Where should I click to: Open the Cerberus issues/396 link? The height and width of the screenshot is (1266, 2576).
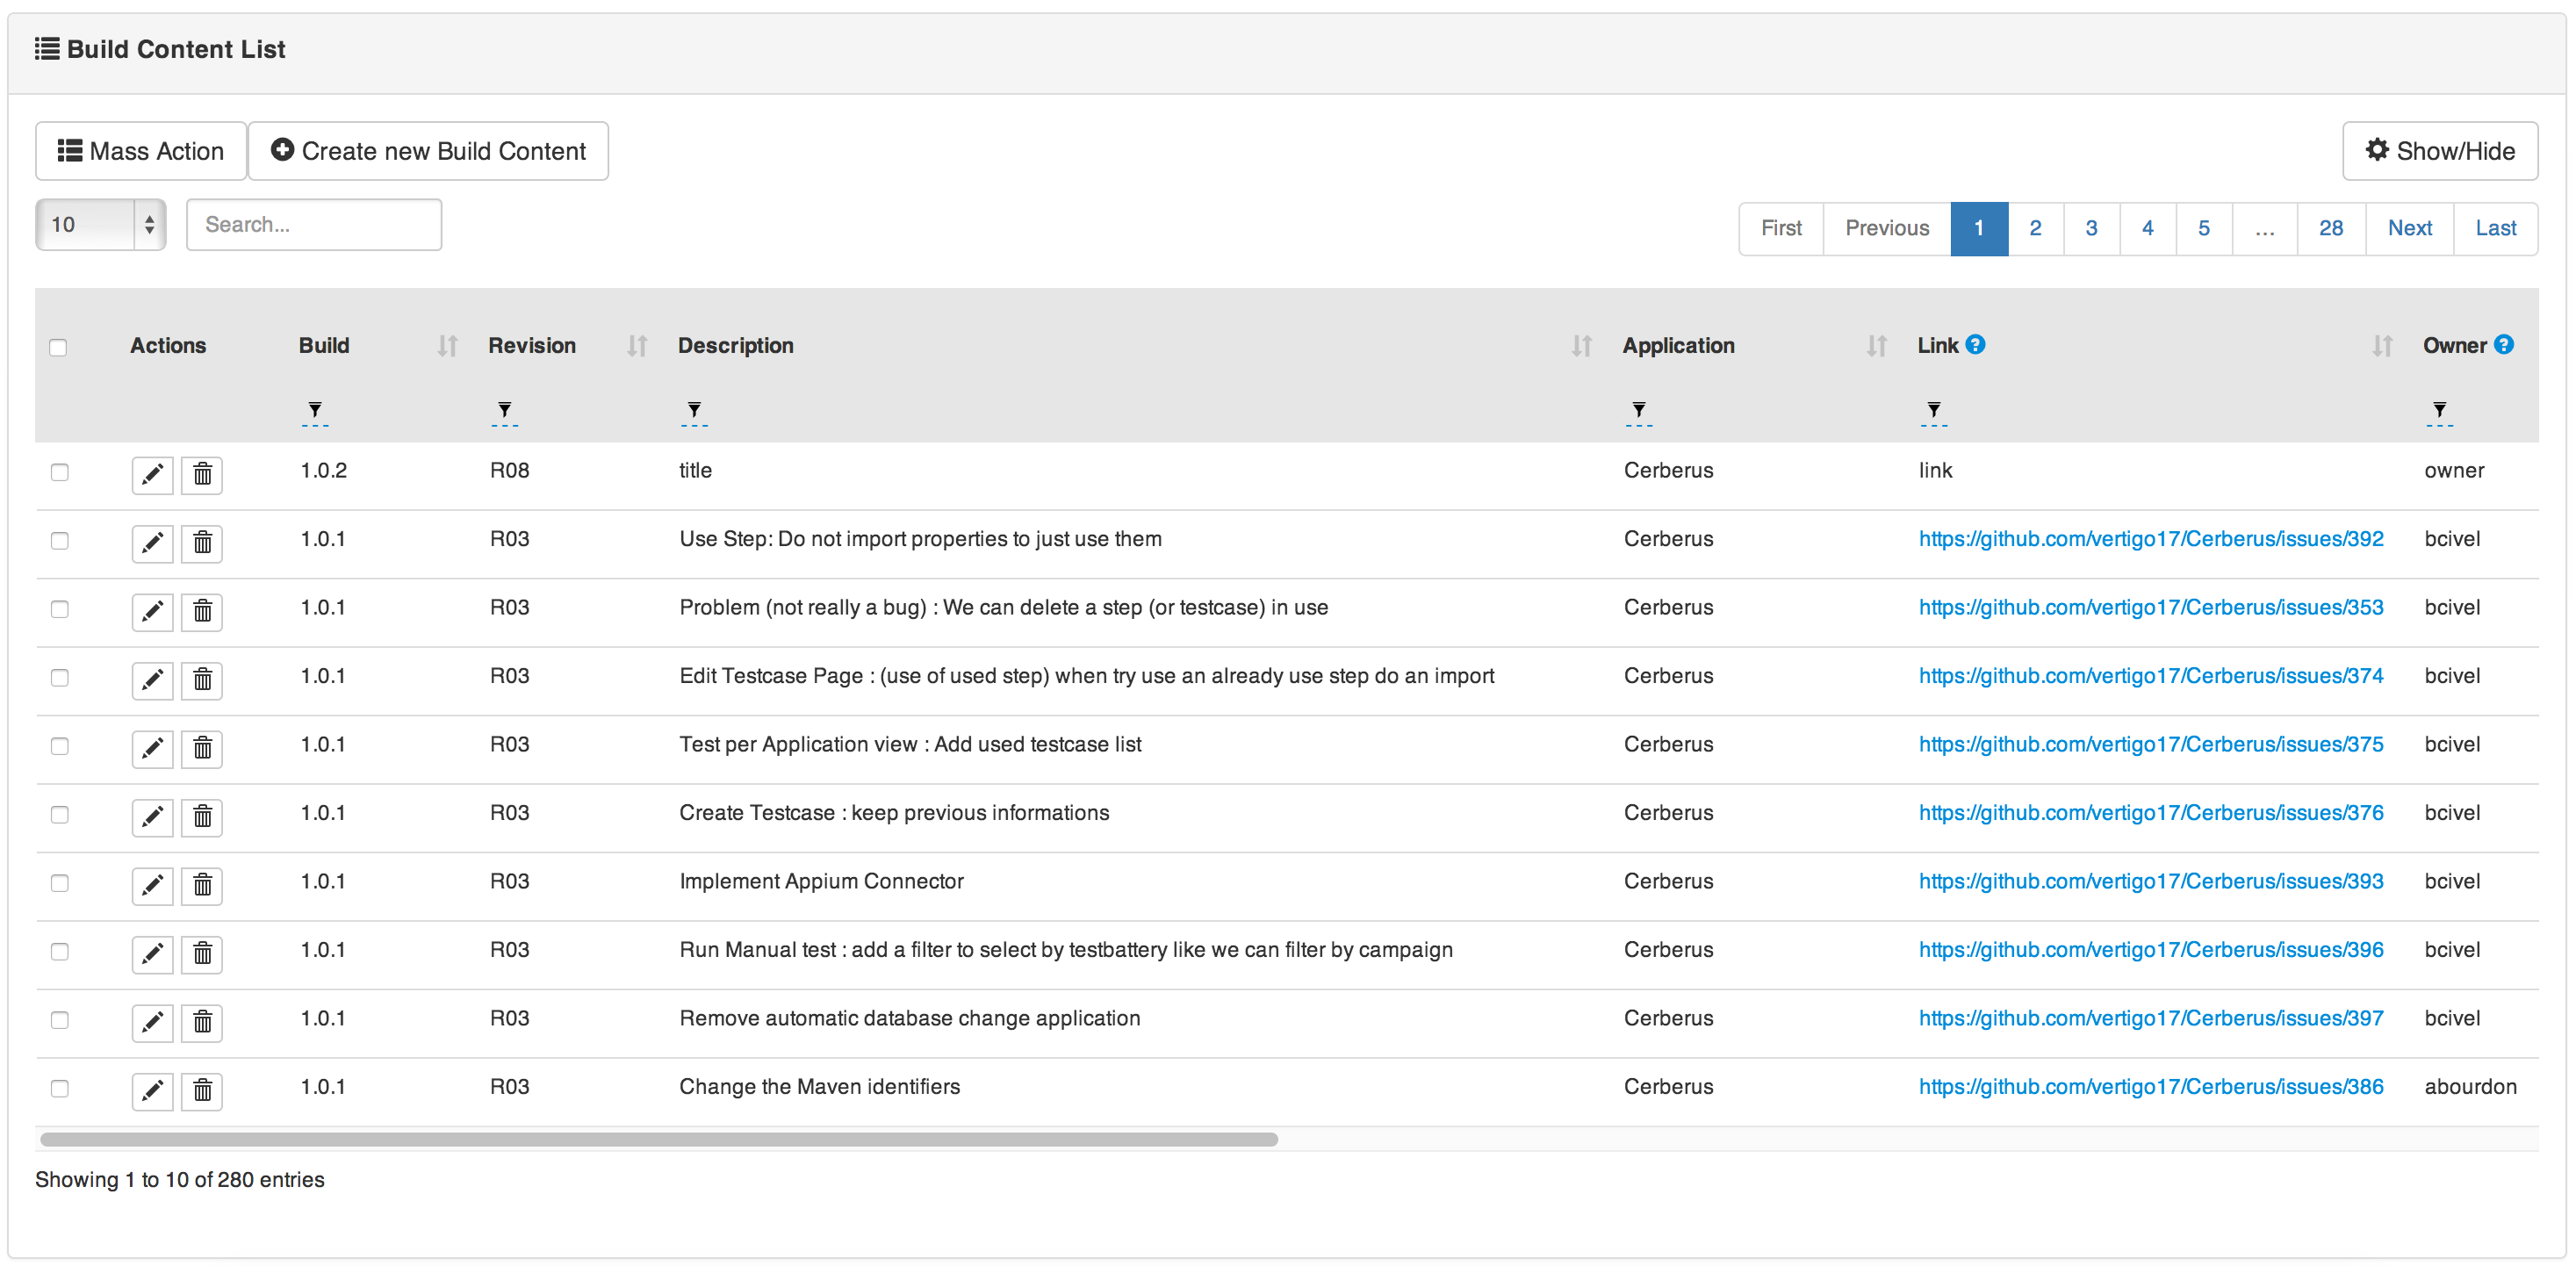2151,950
